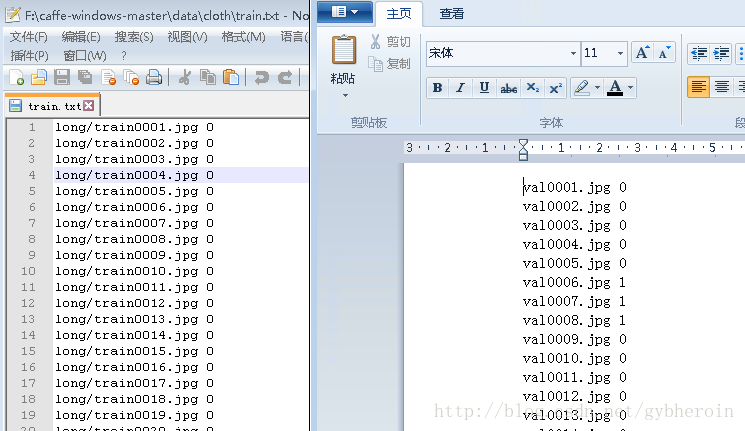The height and width of the screenshot is (431, 745).
Task: Click the decrease indent icon in WordPad
Action: [699, 53]
